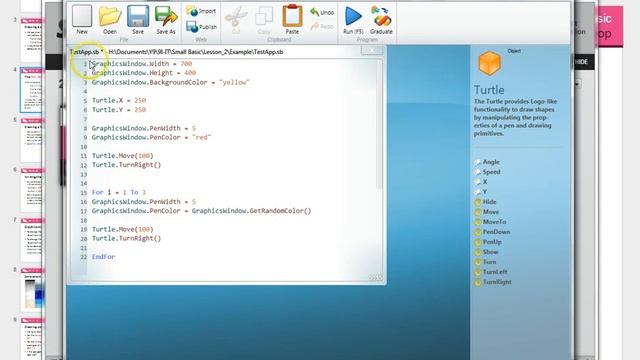Click the Turtle heading in help pane
Screen dimensions: 640x360
pos(489,90)
